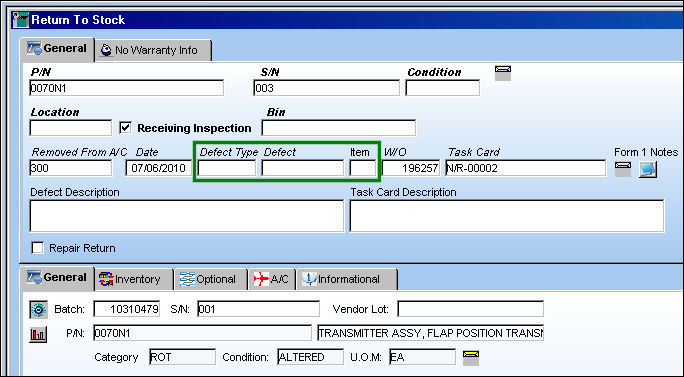Click the bar chart icon beside P/N
This screenshot has width=684, height=377.
pos(38,334)
